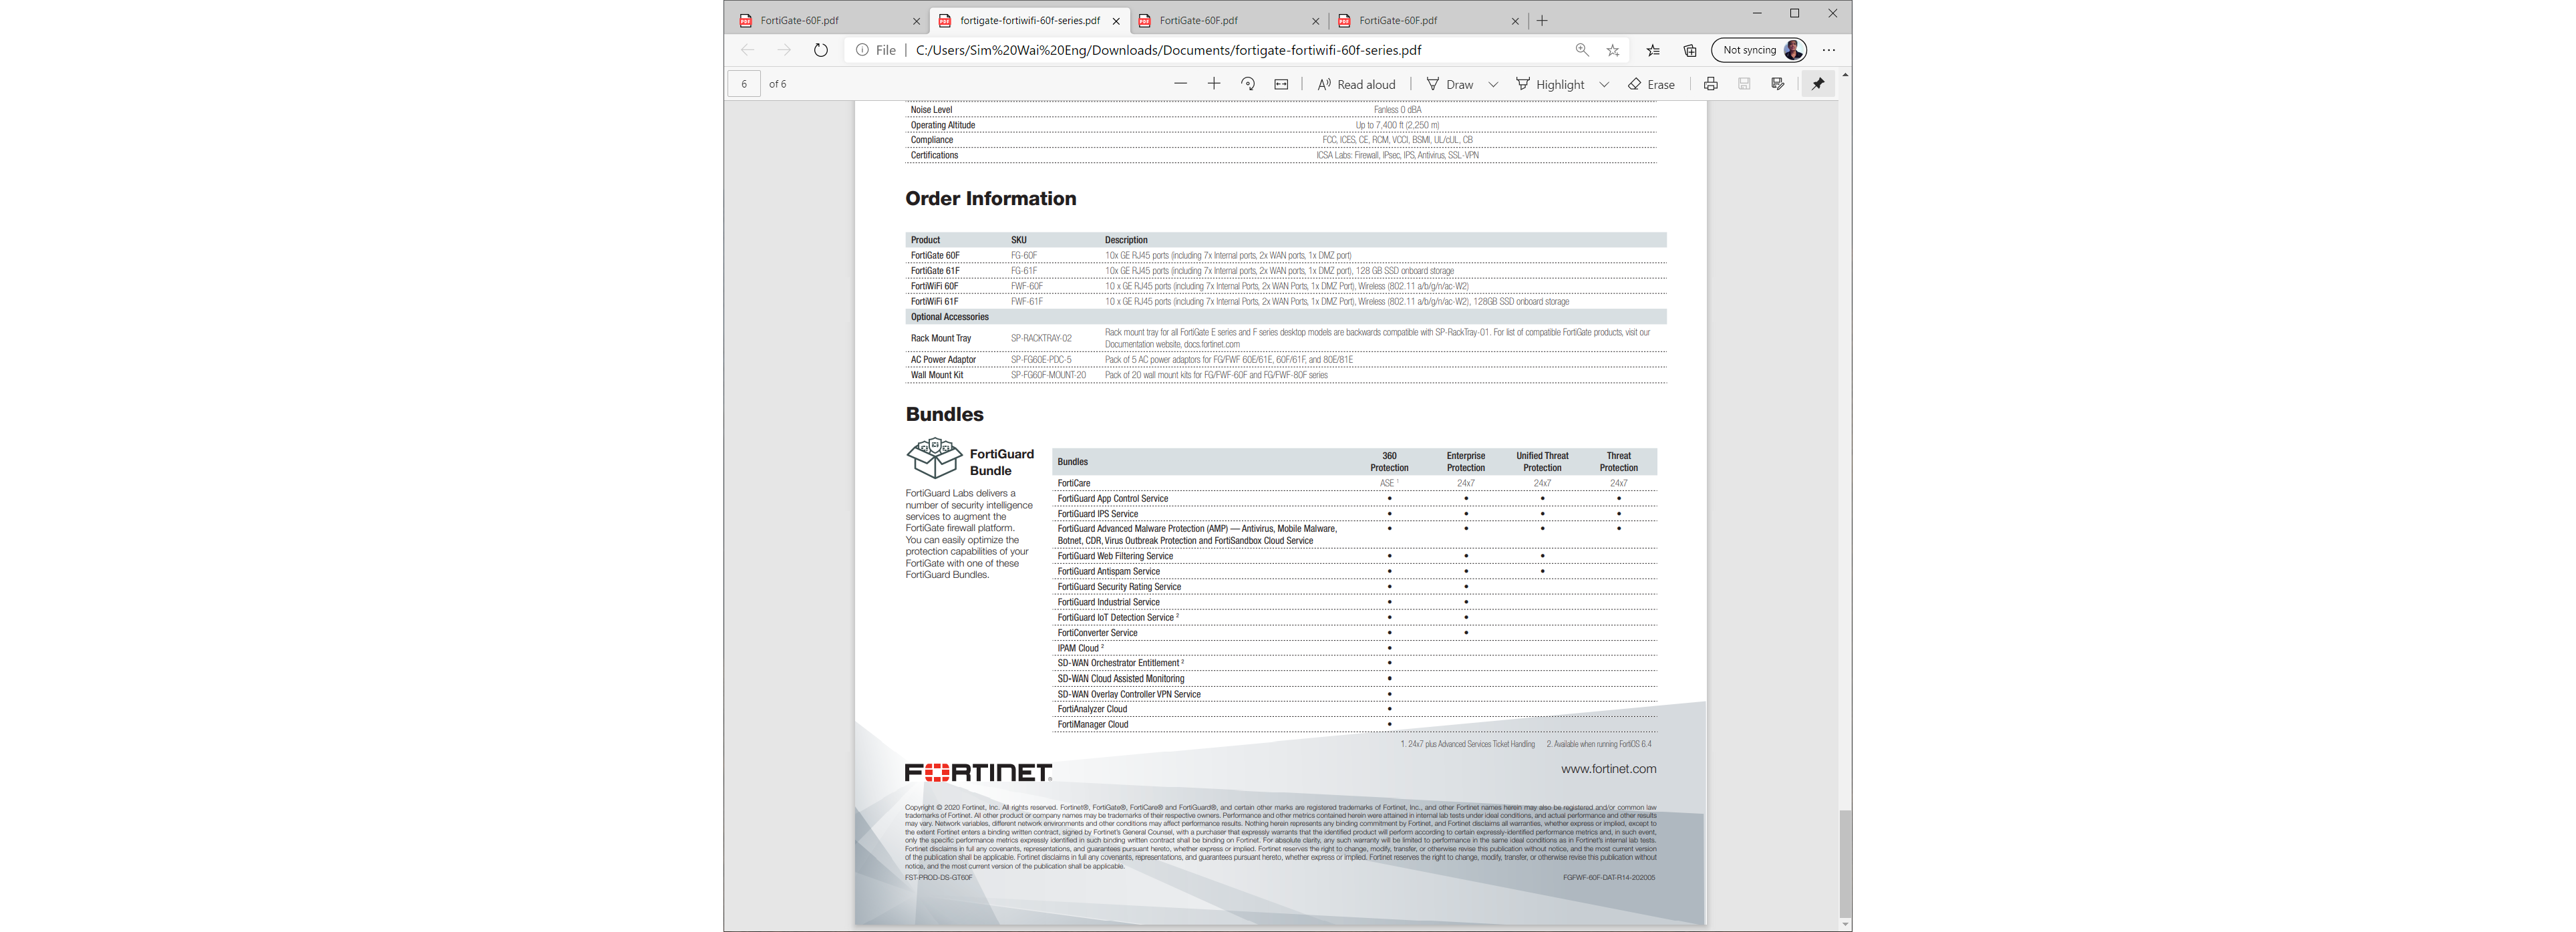
Task: Click the Save as icon
Action: click(x=1777, y=84)
